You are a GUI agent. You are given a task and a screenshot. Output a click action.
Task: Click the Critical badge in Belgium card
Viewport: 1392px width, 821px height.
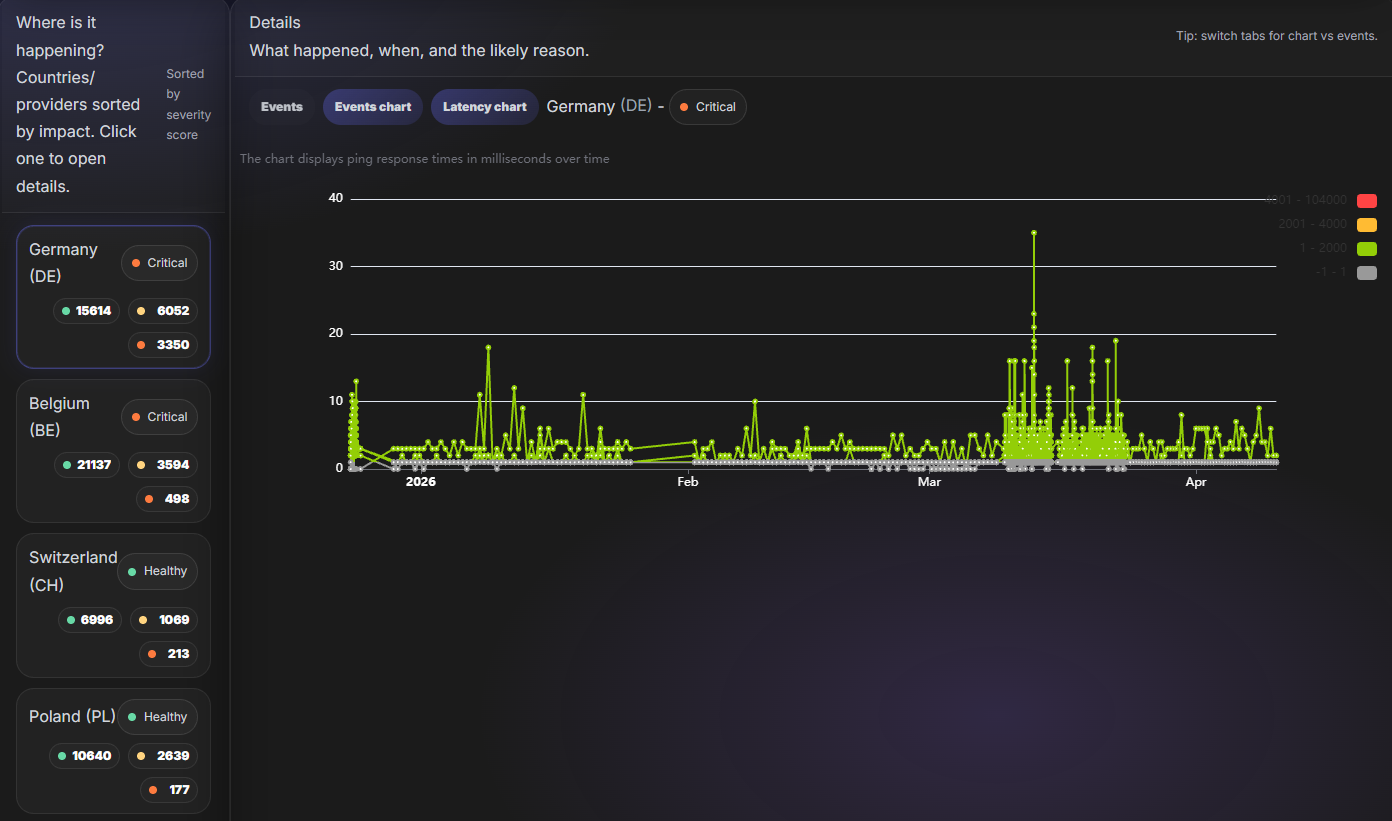point(159,417)
